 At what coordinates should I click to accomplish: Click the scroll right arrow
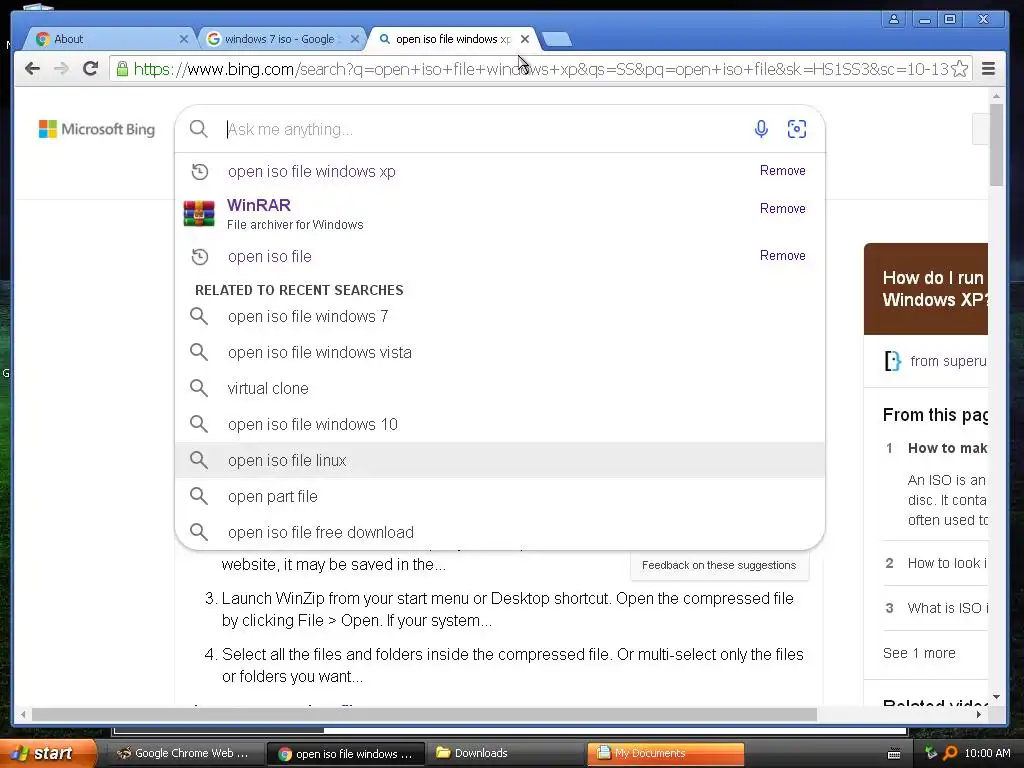(978, 714)
